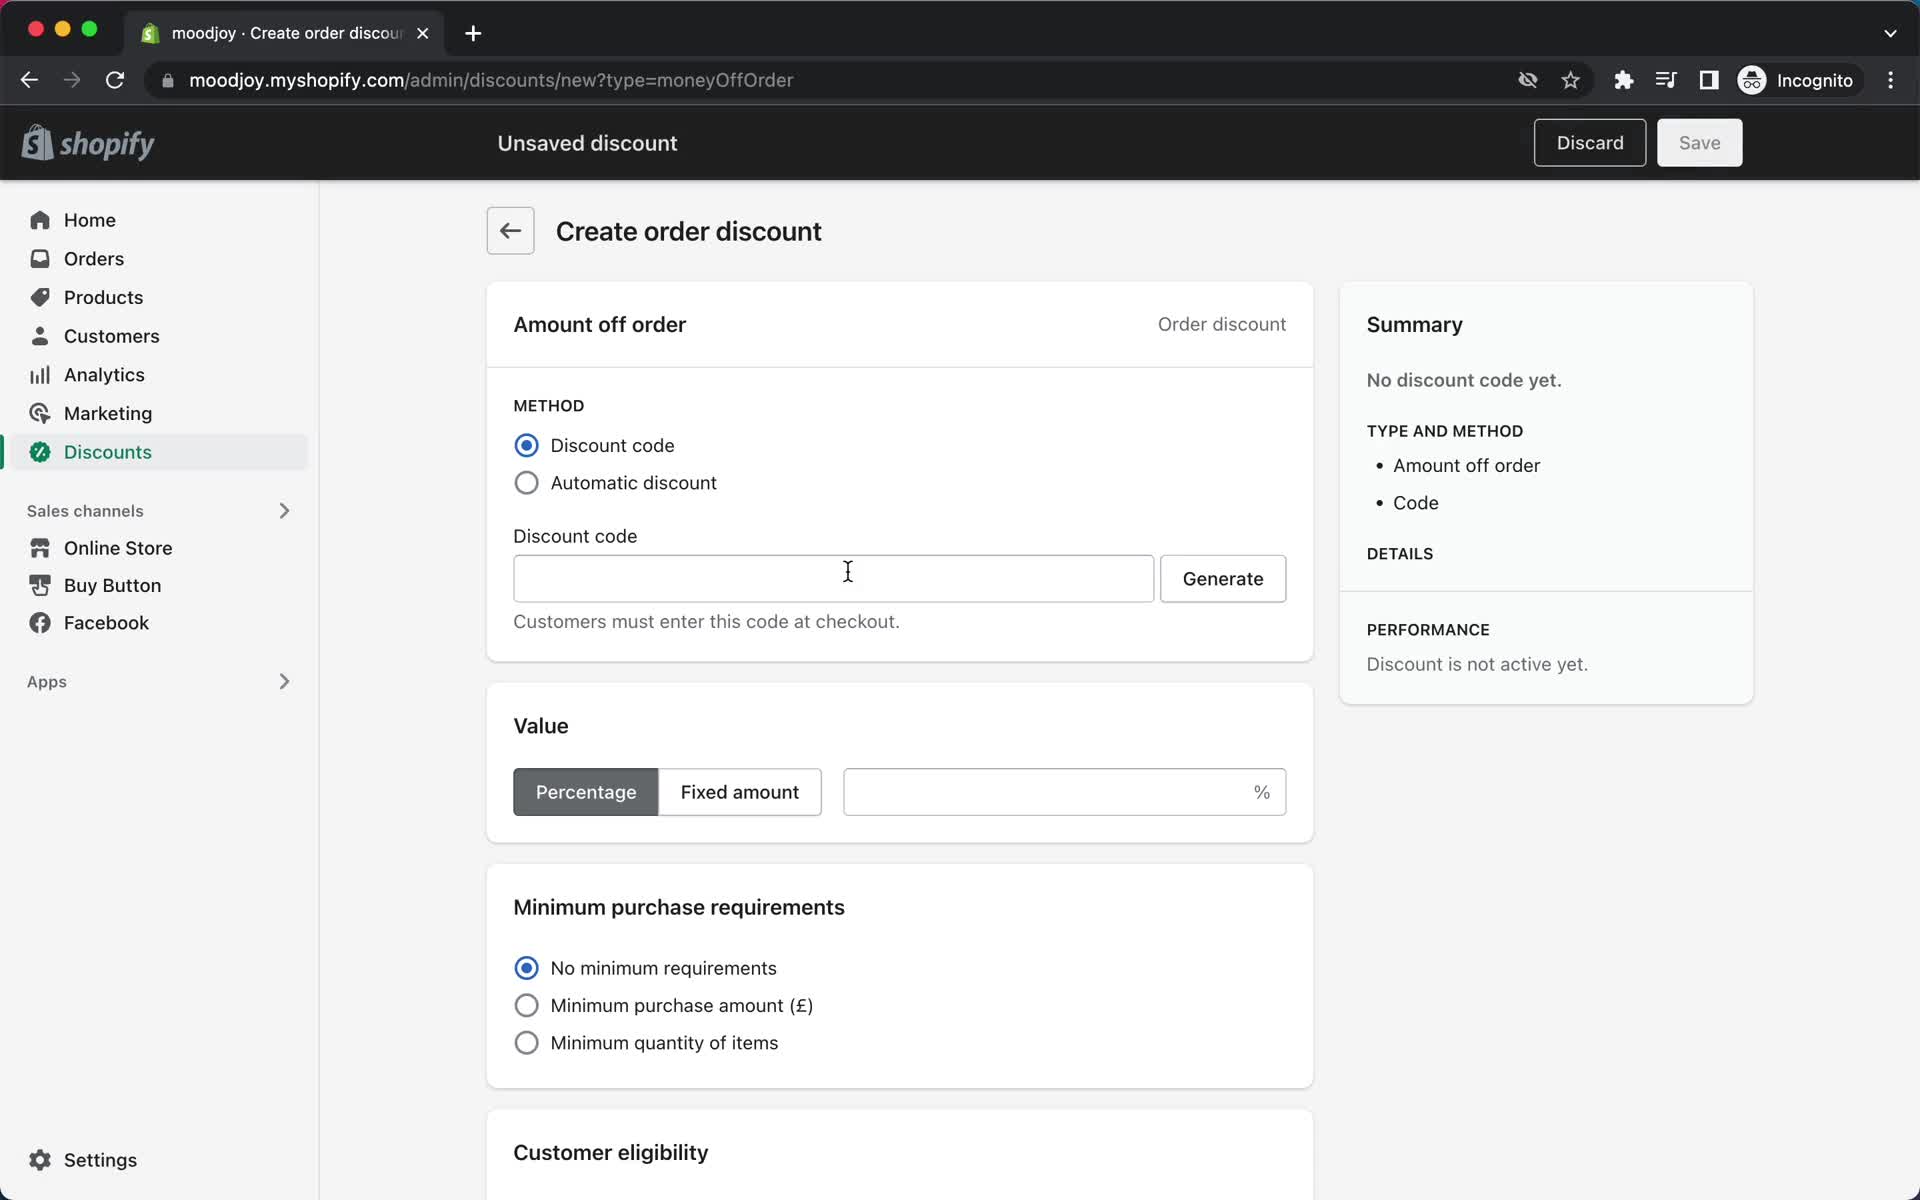The width and height of the screenshot is (1920, 1200).
Task: Select the Automatic discount radio button
Action: click(525, 482)
